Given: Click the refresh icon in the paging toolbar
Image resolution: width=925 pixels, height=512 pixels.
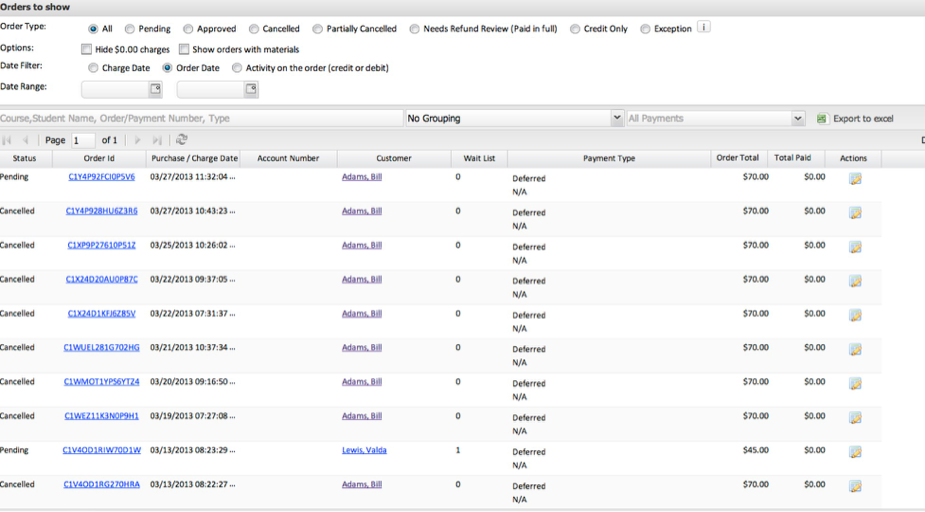Looking at the screenshot, I should (181, 140).
